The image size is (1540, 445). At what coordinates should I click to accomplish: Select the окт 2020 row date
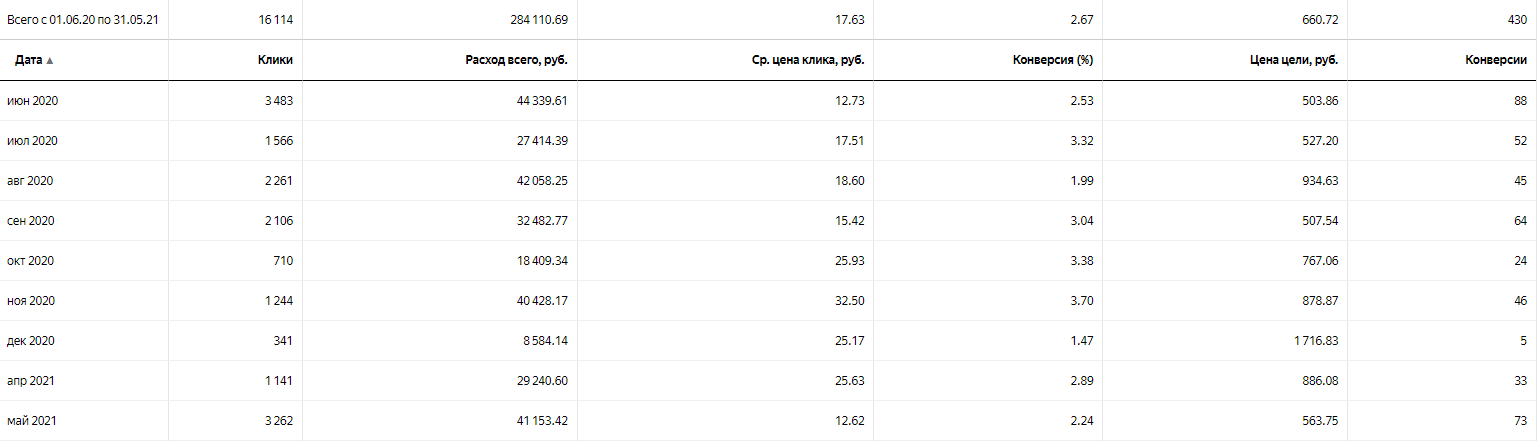coord(30,261)
